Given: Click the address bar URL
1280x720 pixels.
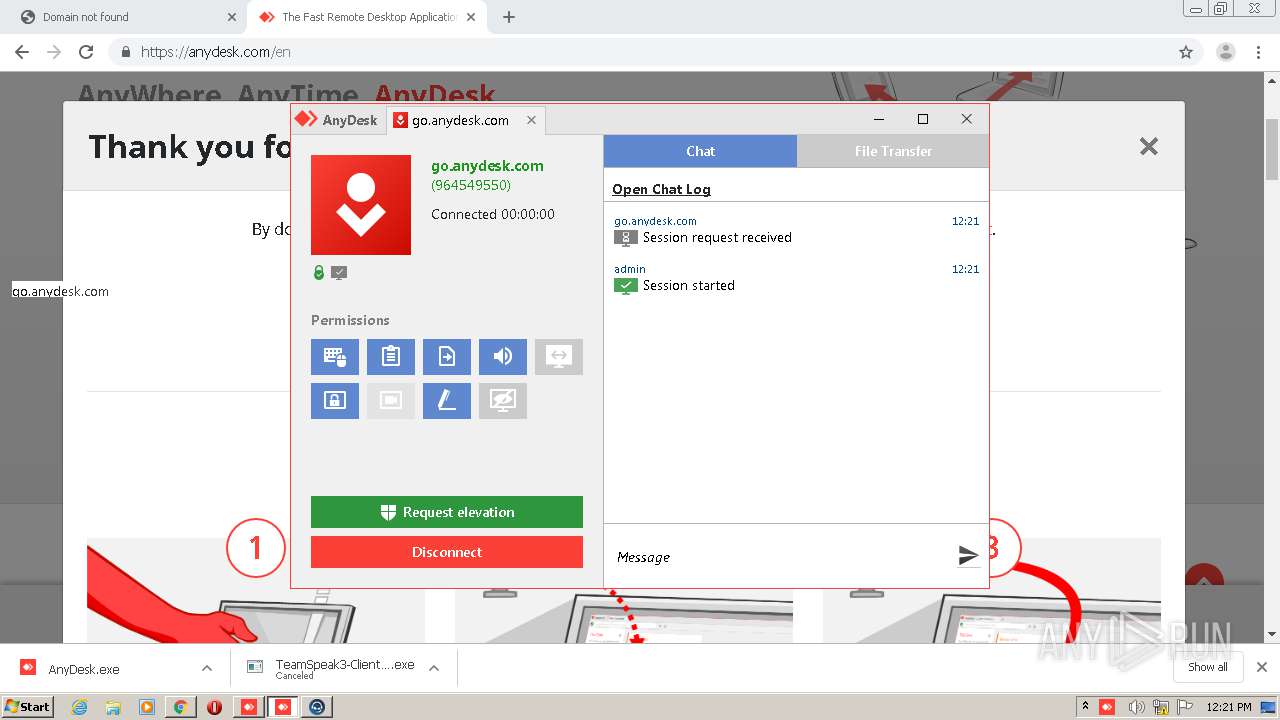Looking at the screenshot, I should (216, 52).
